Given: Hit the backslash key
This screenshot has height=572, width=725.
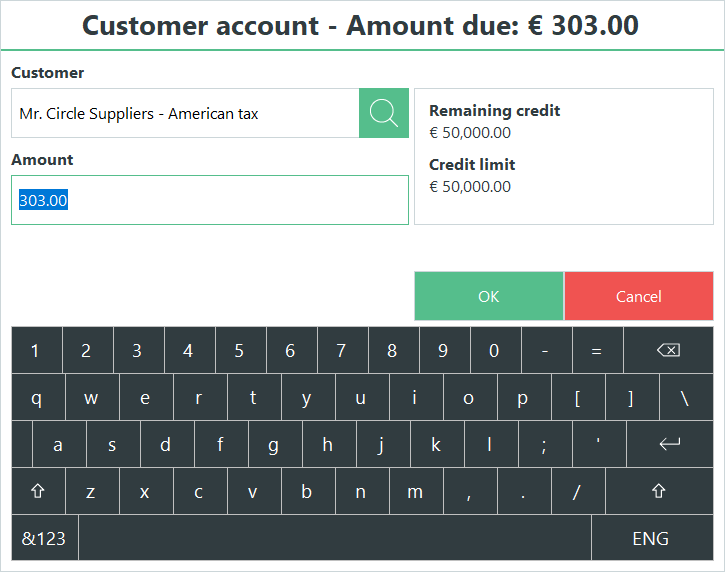Looking at the screenshot, I should tap(684, 398).
